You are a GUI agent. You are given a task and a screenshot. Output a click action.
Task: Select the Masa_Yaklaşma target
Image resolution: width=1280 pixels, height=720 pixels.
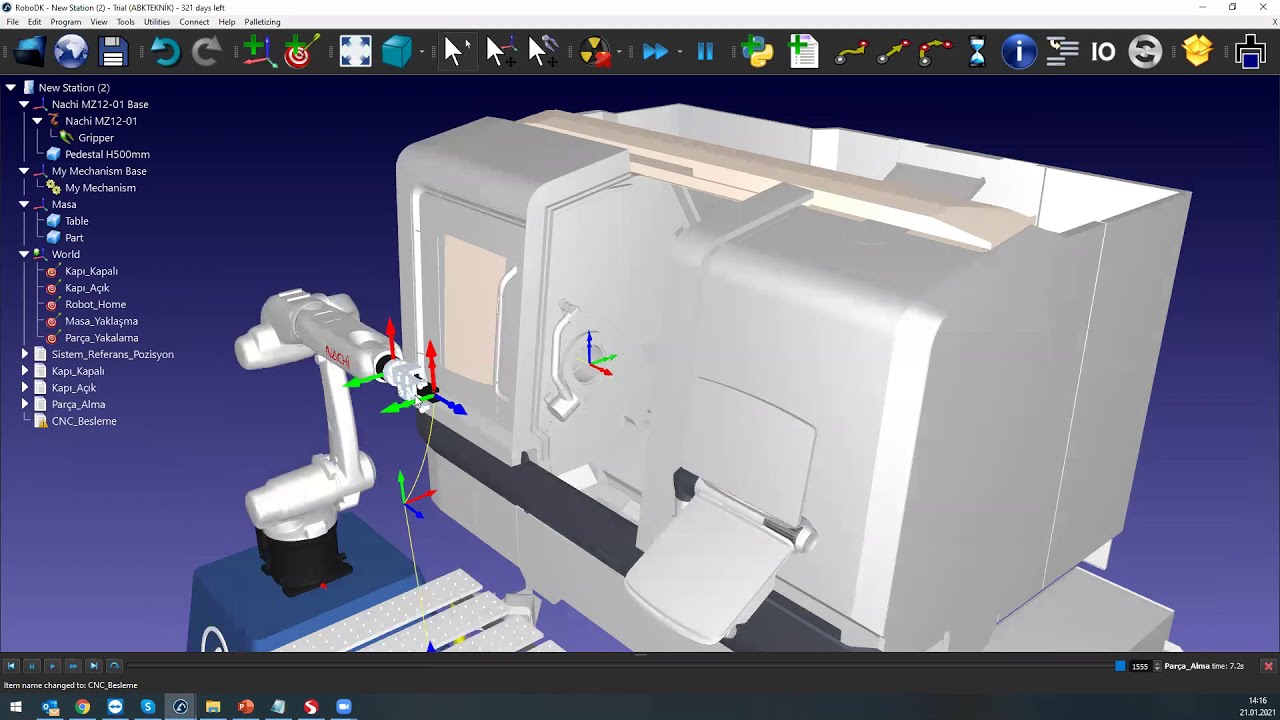coord(101,321)
